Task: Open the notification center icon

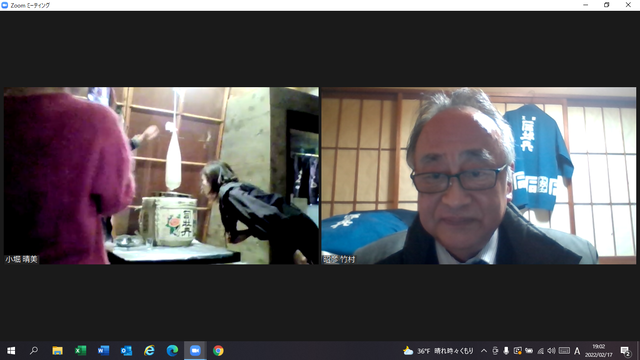Action: (625, 351)
